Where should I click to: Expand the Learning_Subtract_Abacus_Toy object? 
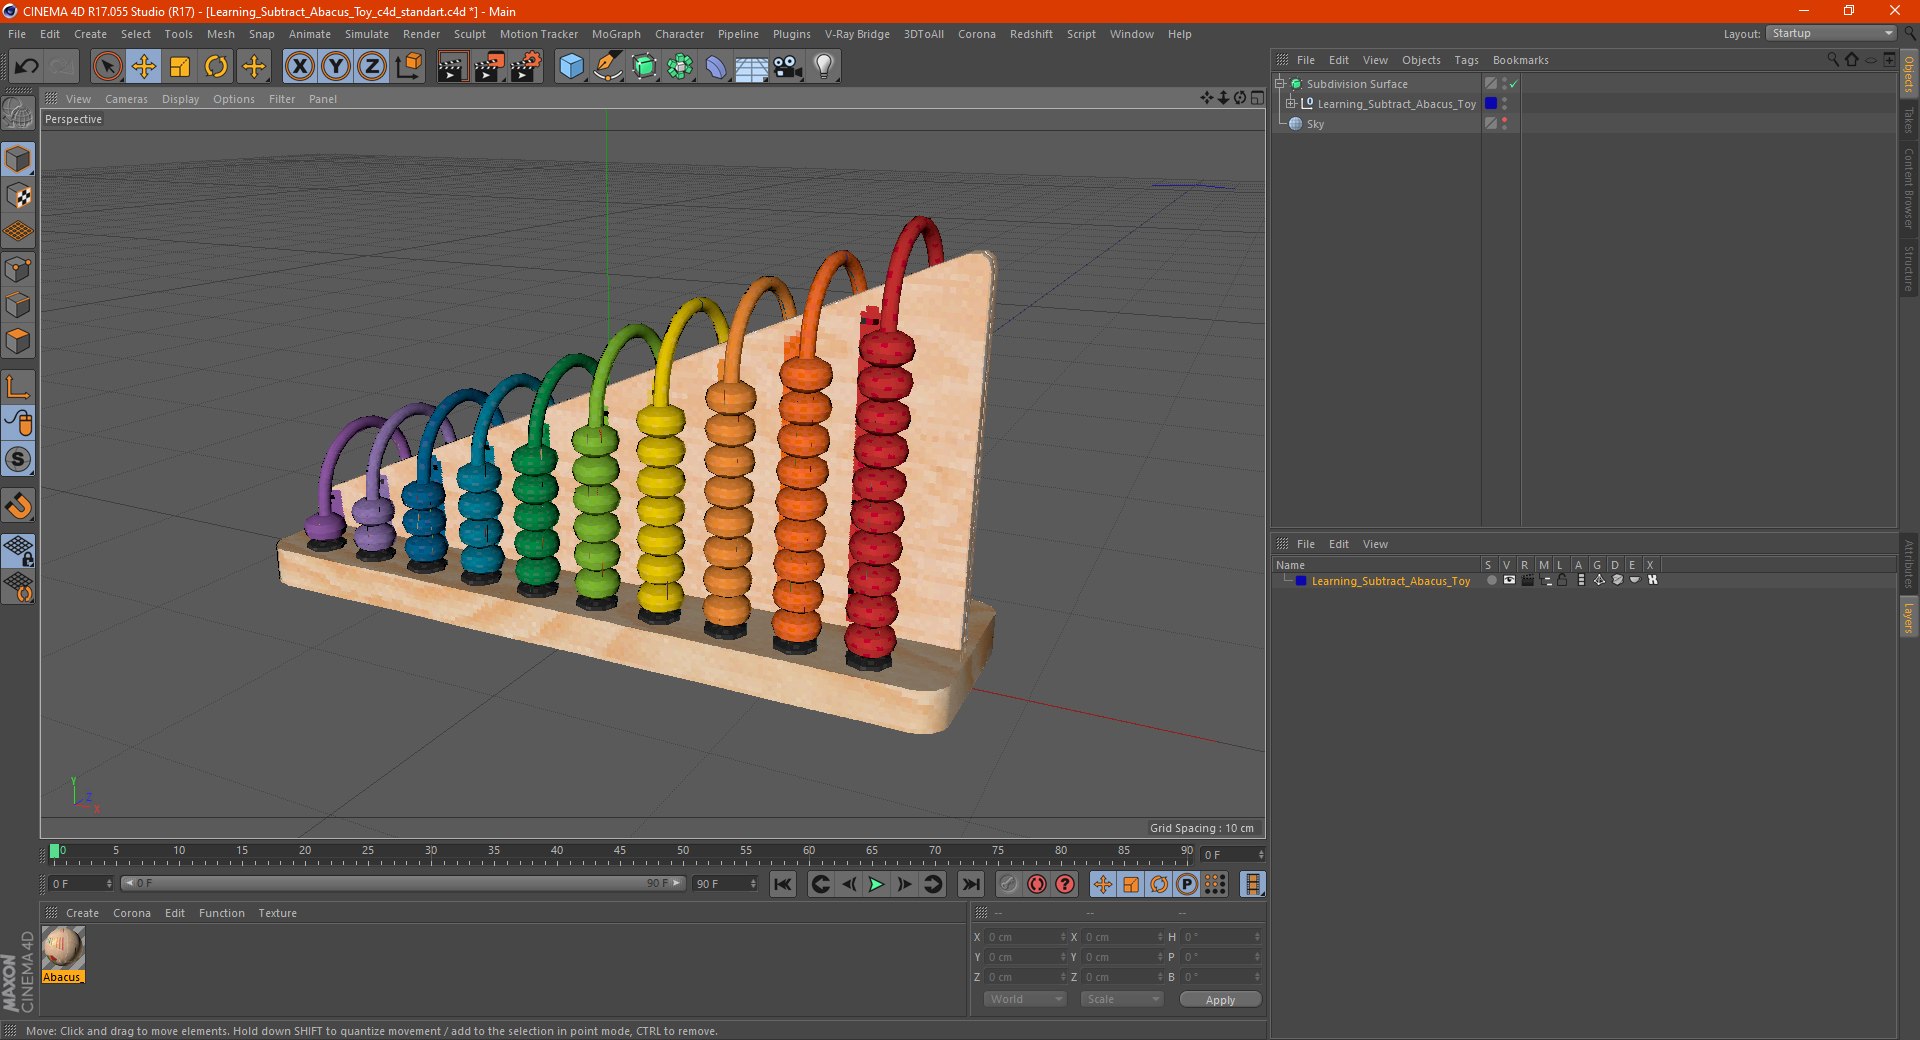(1290, 103)
